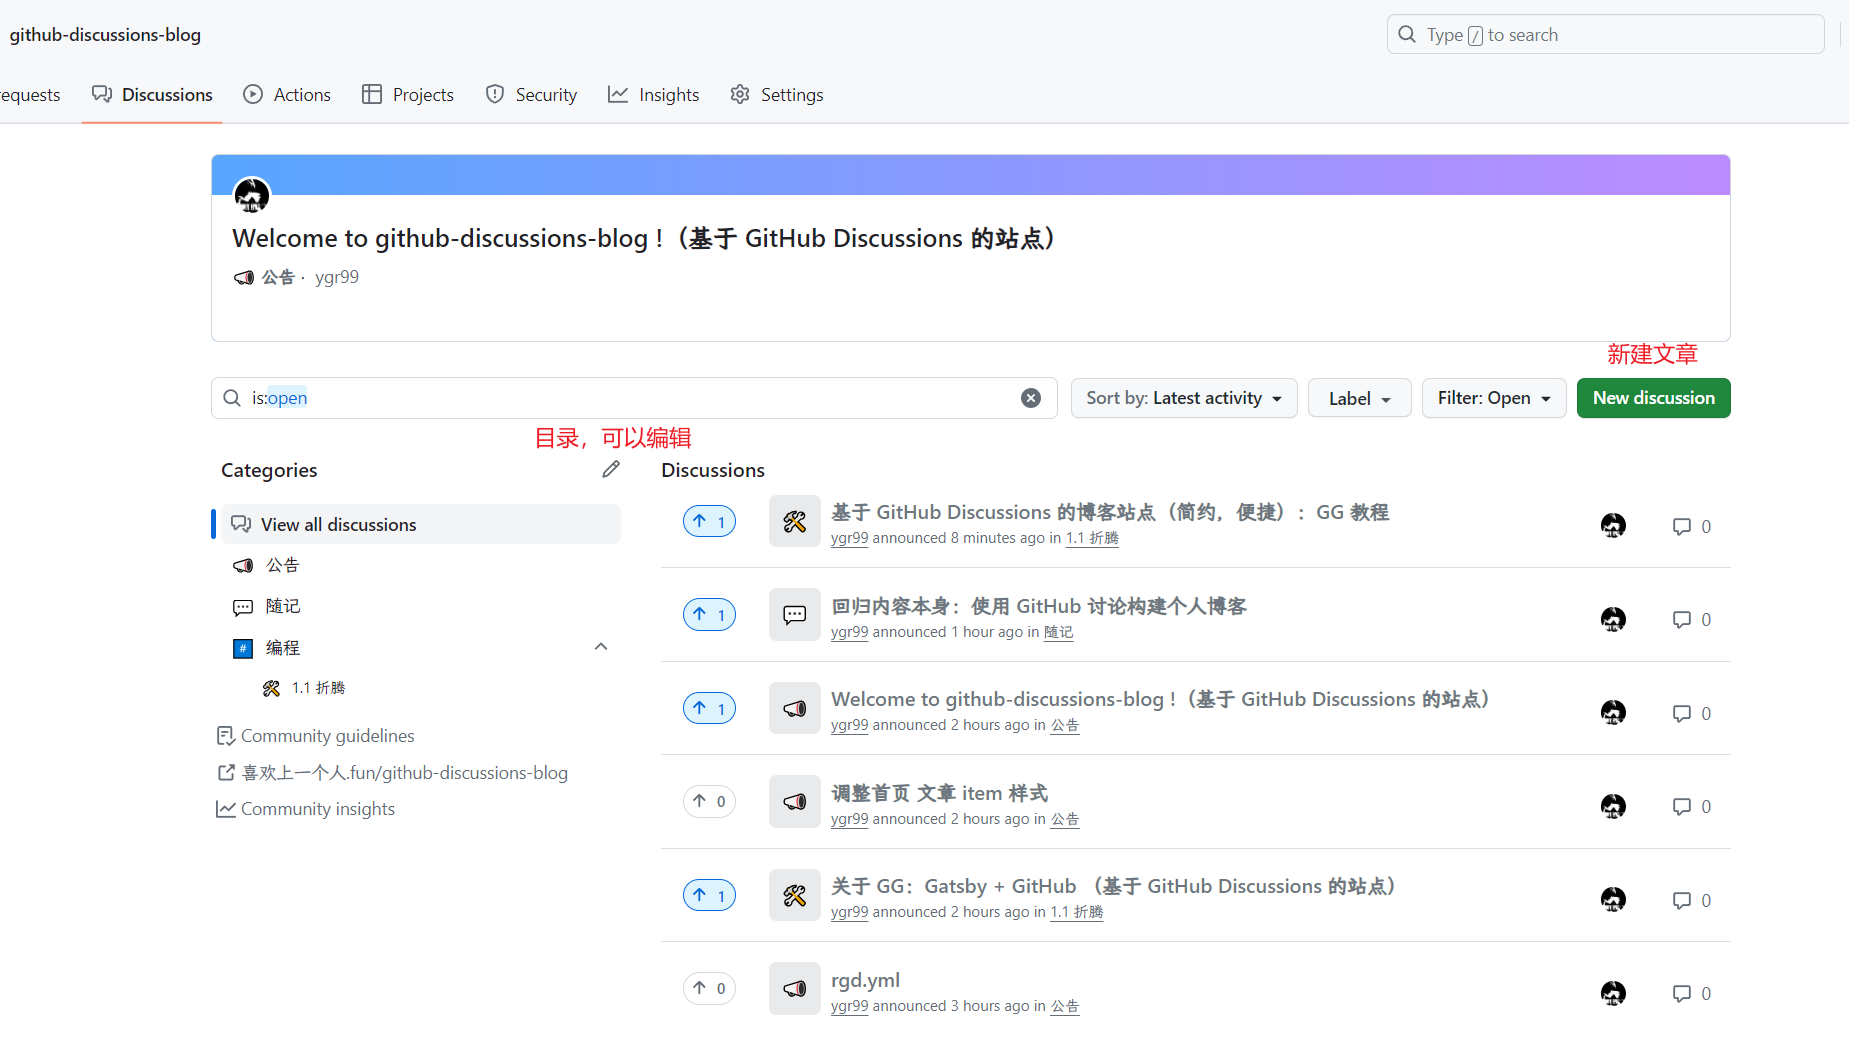Click the ygr99 author link under 调整首页
Screen dimensions: 1849x1063
tap(849, 819)
